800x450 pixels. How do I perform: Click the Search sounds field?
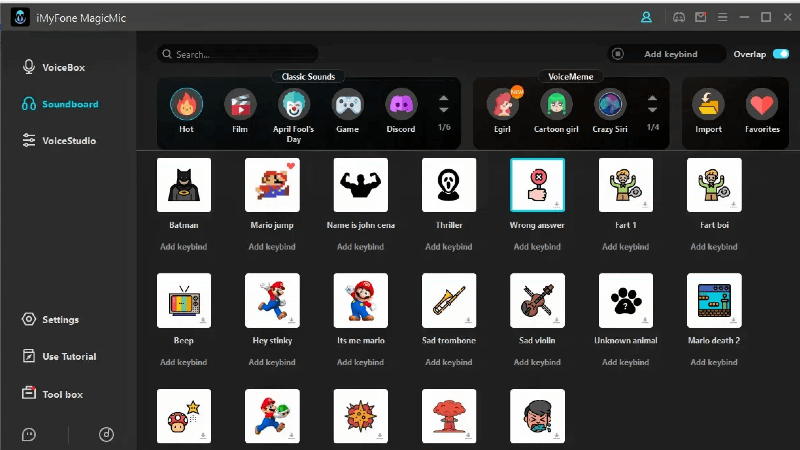tap(238, 54)
